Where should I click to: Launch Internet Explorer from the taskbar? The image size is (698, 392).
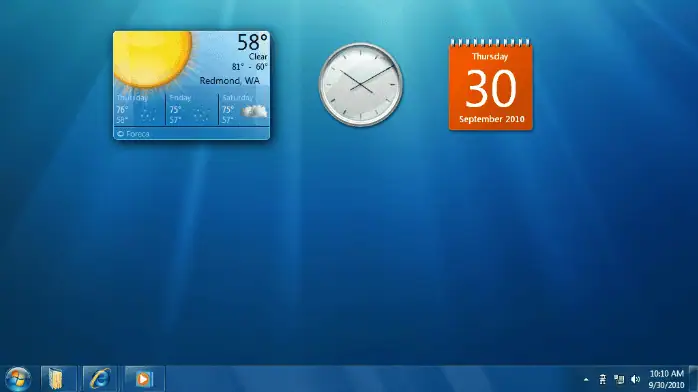tap(100, 379)
